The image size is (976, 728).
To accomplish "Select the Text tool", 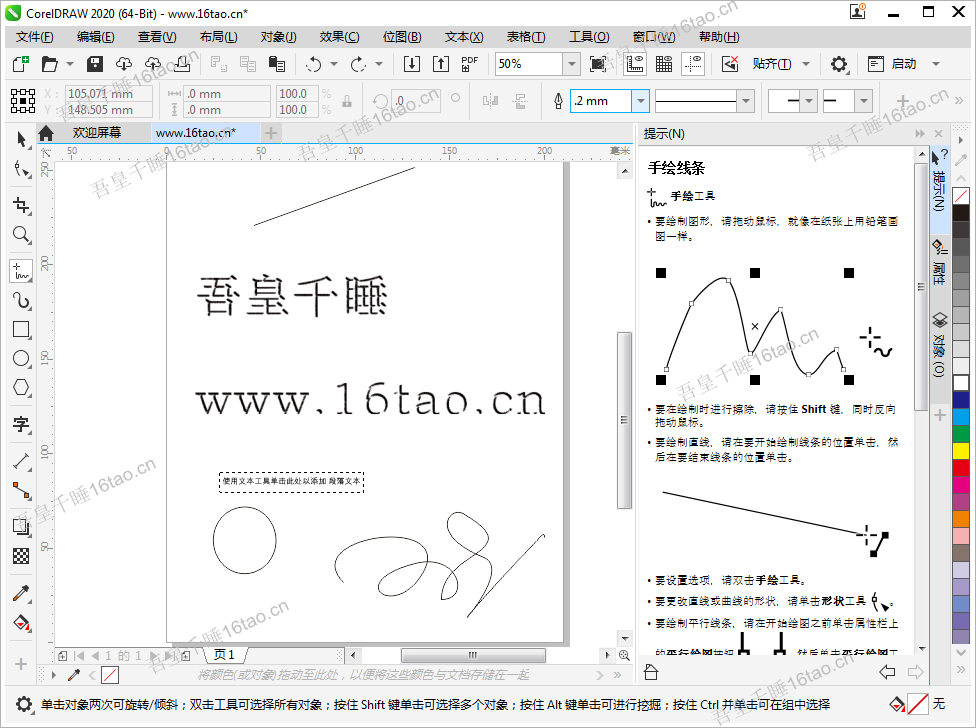I will tap(21, 424).
